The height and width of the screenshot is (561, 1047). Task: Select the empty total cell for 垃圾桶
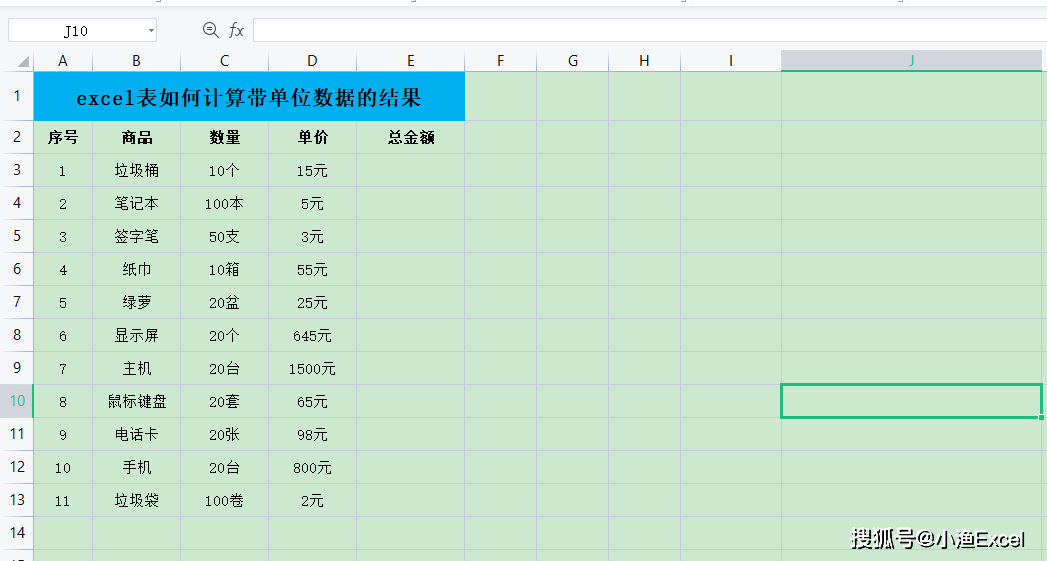[x=410, y=171]
